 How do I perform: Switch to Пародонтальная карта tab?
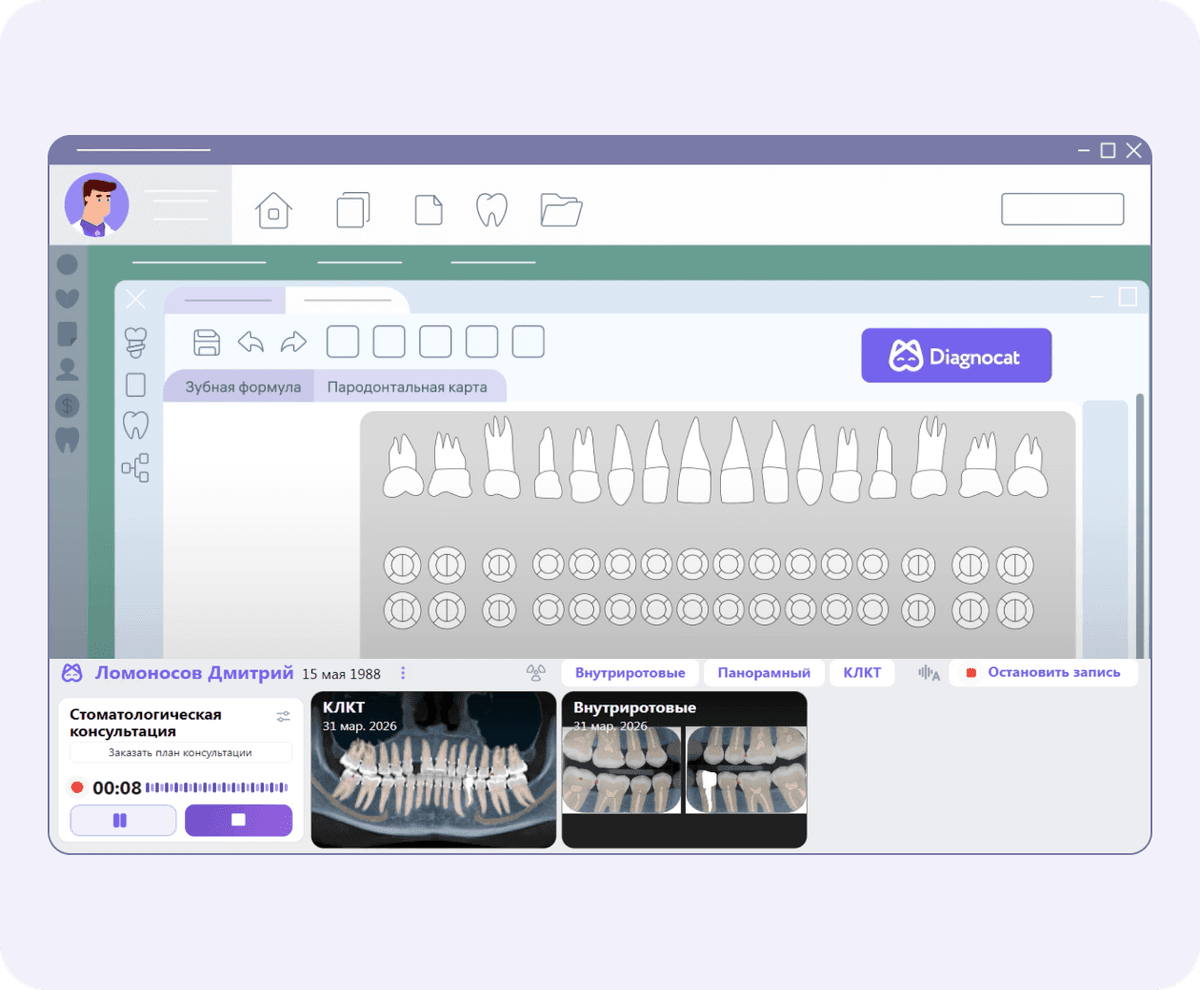point(407,387)
